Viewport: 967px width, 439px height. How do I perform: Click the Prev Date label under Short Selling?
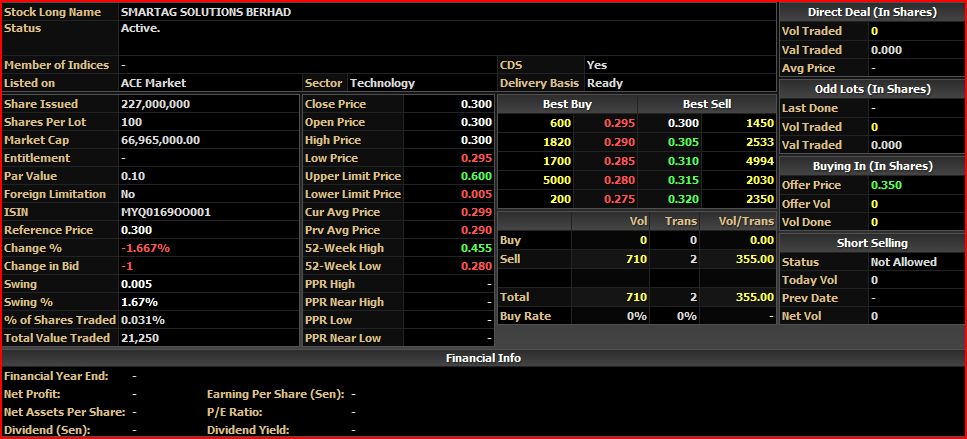pyautogui.click(x=810, y=298)
